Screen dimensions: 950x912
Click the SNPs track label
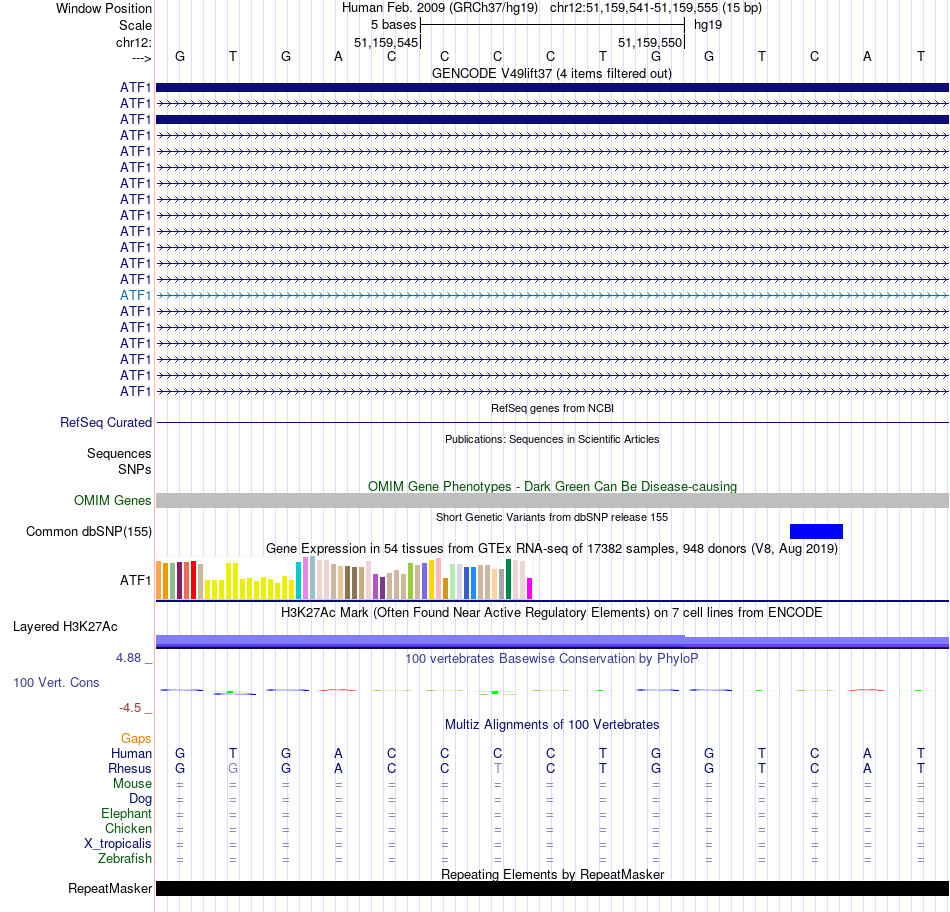coord(135,470)
